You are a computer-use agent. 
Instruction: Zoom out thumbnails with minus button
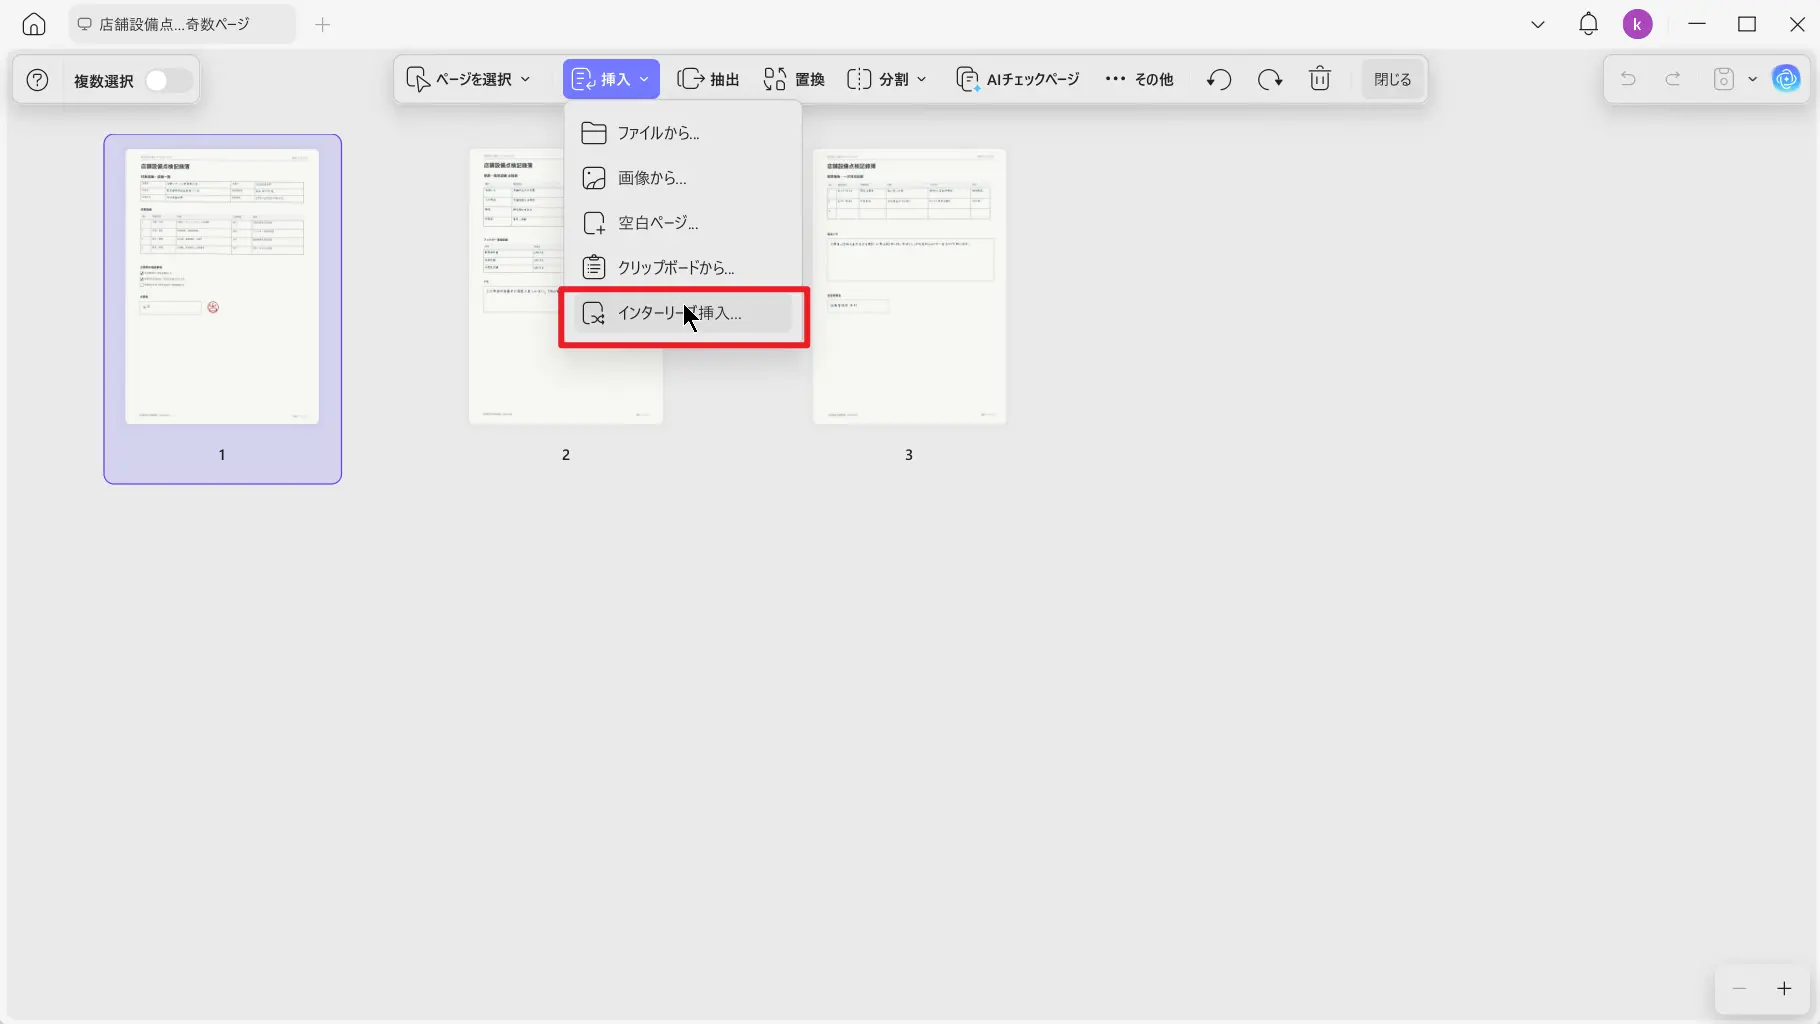click(1739, 988)
